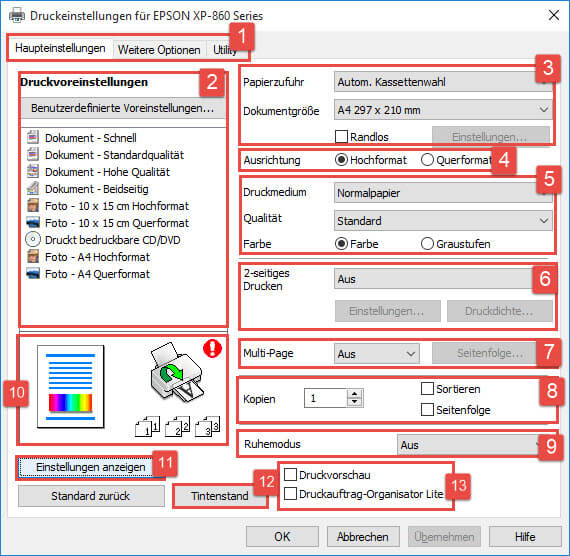Click the Druckdichte... button

click(499, 311)
